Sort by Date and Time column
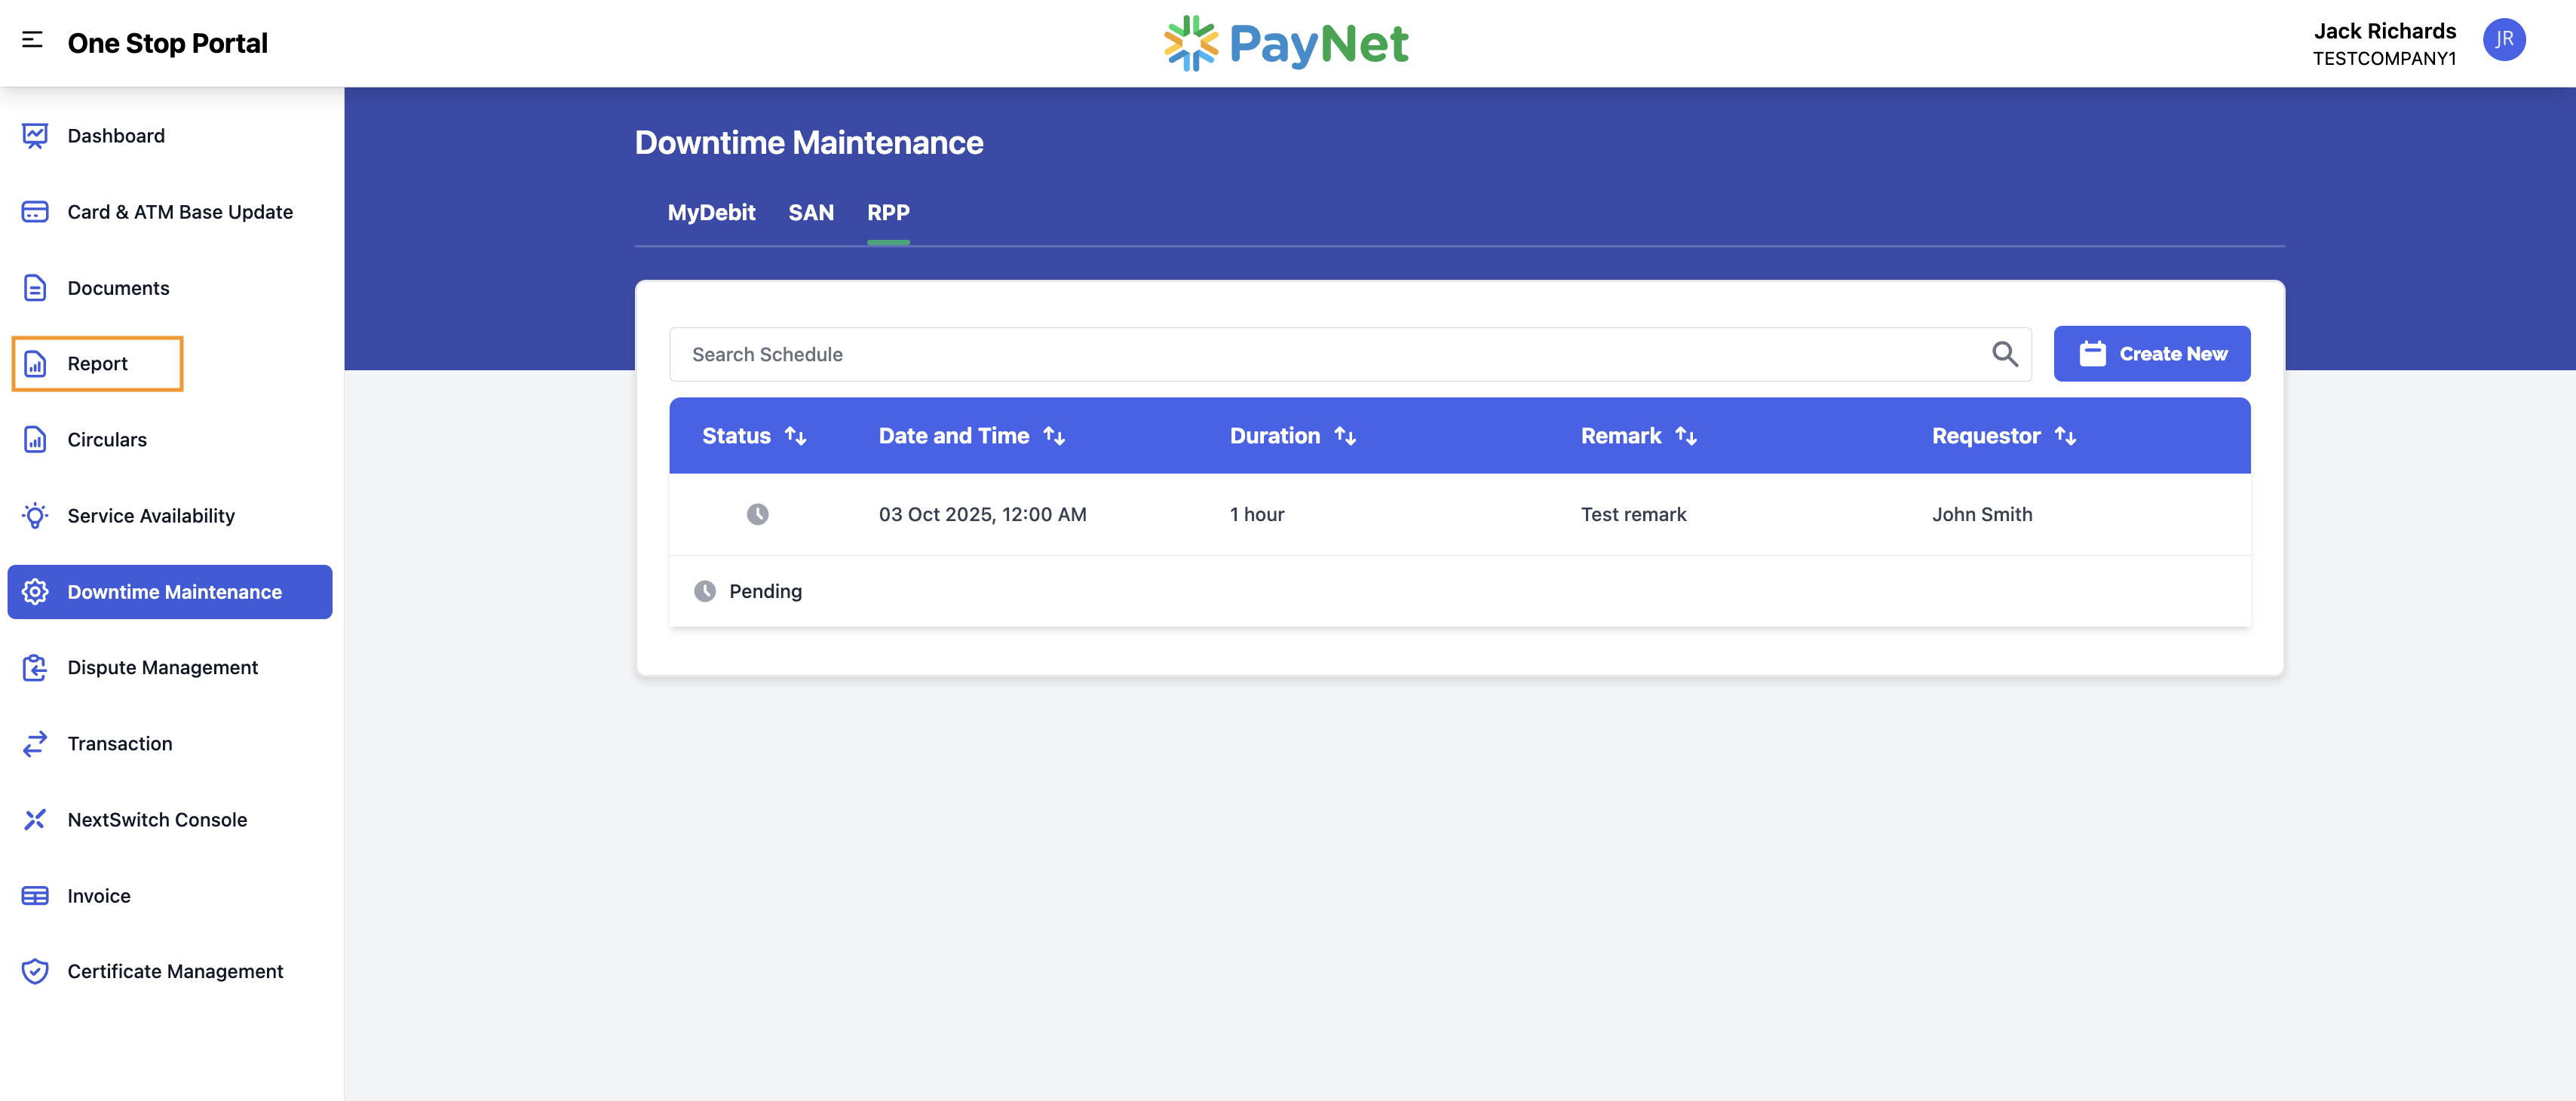This screenshot has height=1101, width=2576. [x=1054, y=436]
